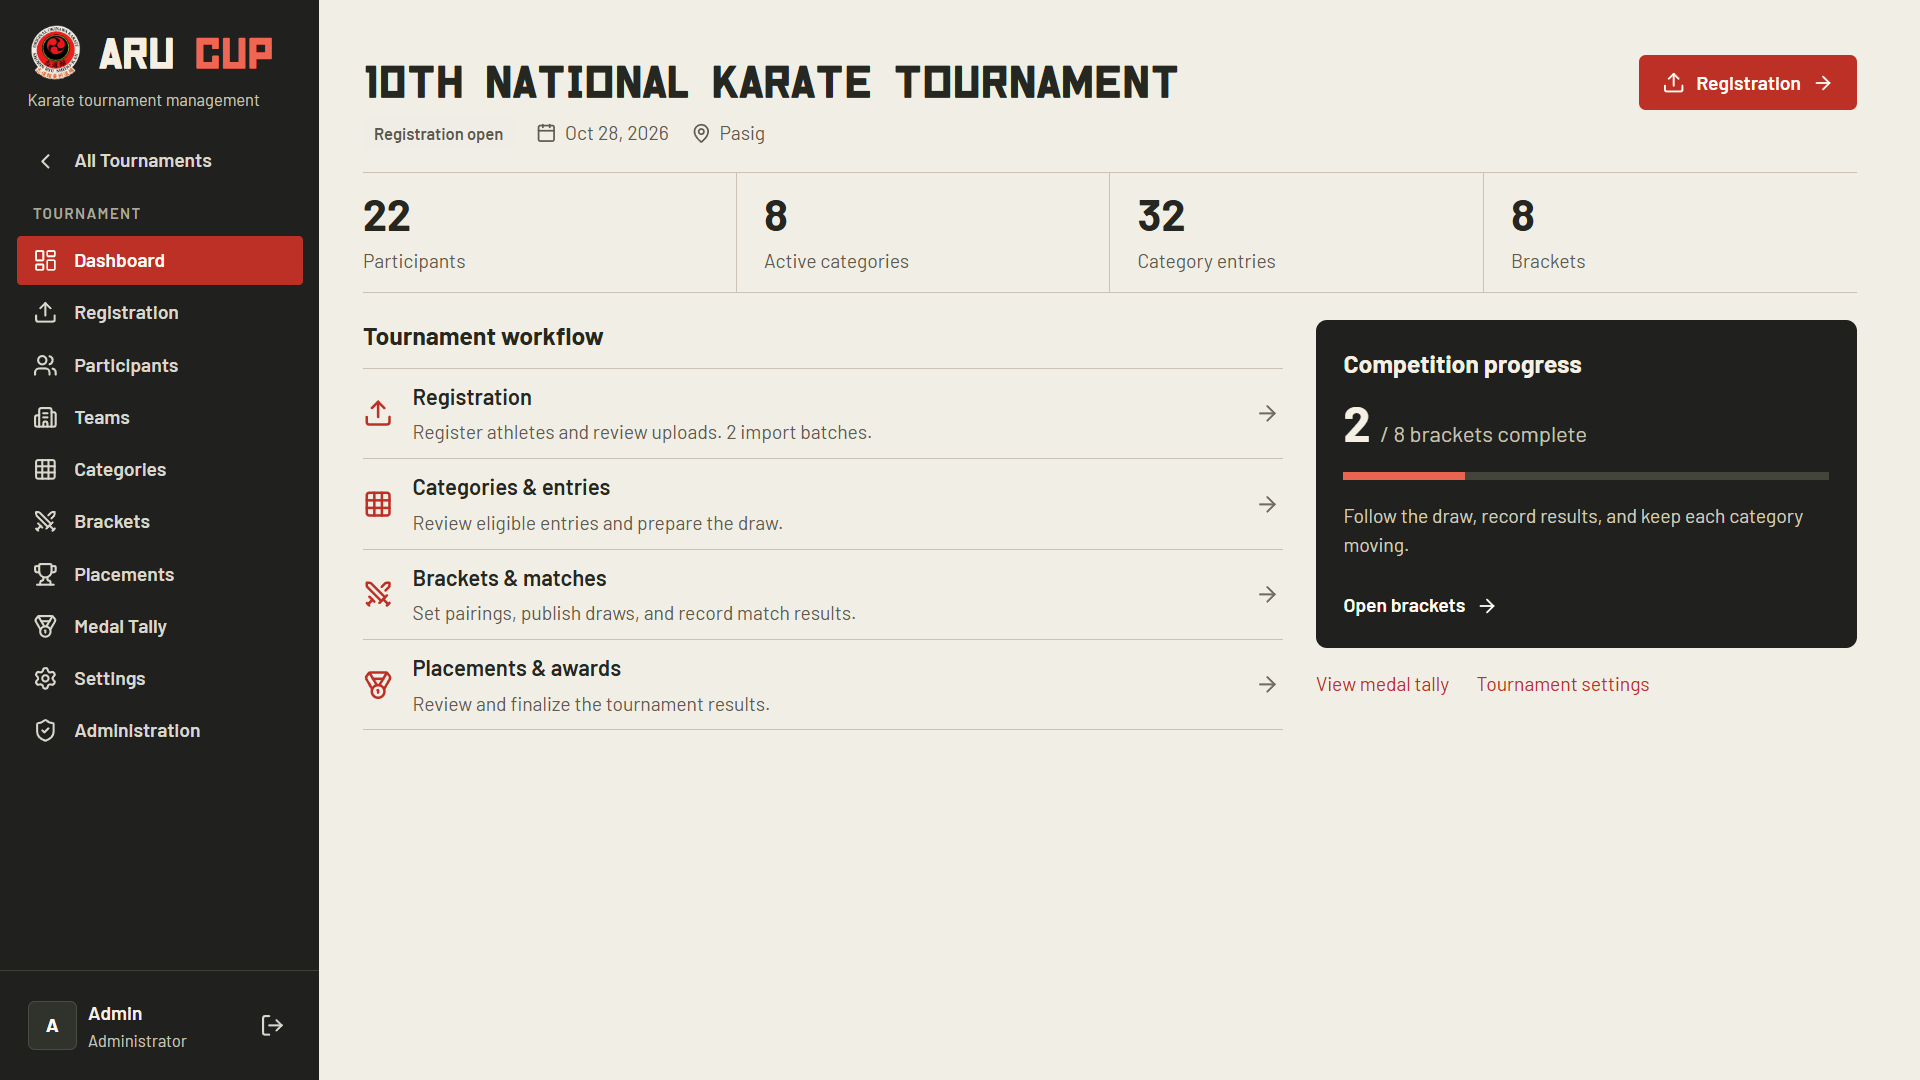This screenshot has height=1080, width=1920.
Task: Click the Oct 28, 2026 date text
Action: 616,134
